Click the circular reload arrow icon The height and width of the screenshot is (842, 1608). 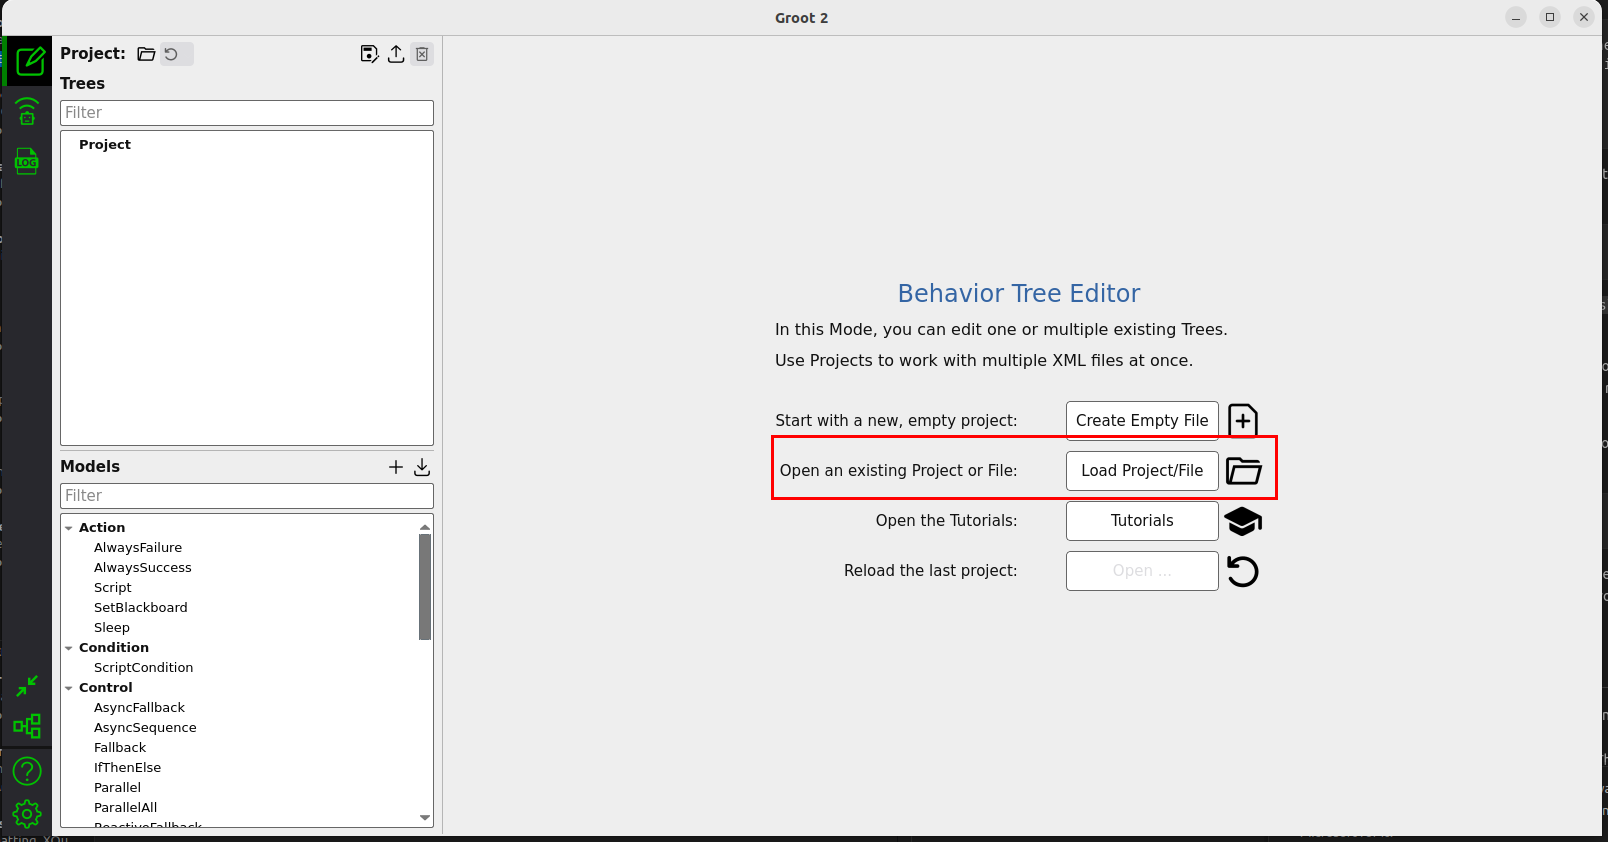1243,571
